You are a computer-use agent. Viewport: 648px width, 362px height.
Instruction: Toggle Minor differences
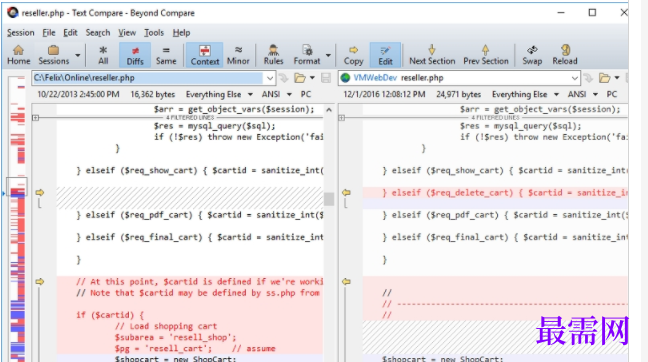(x=238, y=55)
